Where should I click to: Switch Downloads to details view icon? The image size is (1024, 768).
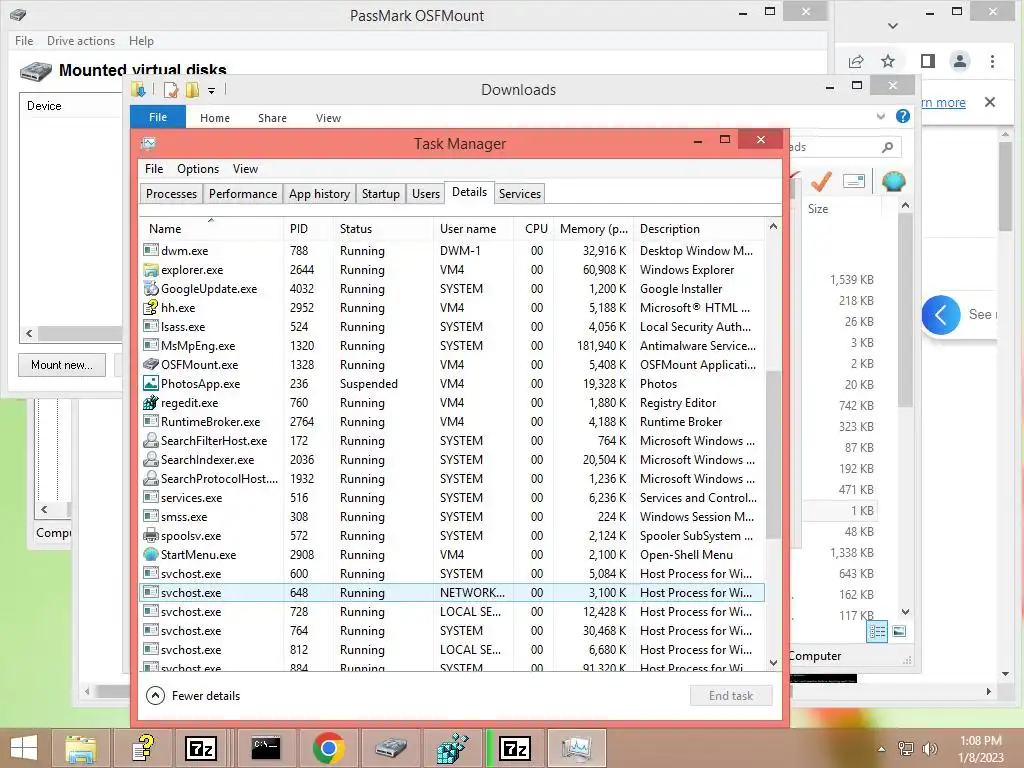click(877, 632)
